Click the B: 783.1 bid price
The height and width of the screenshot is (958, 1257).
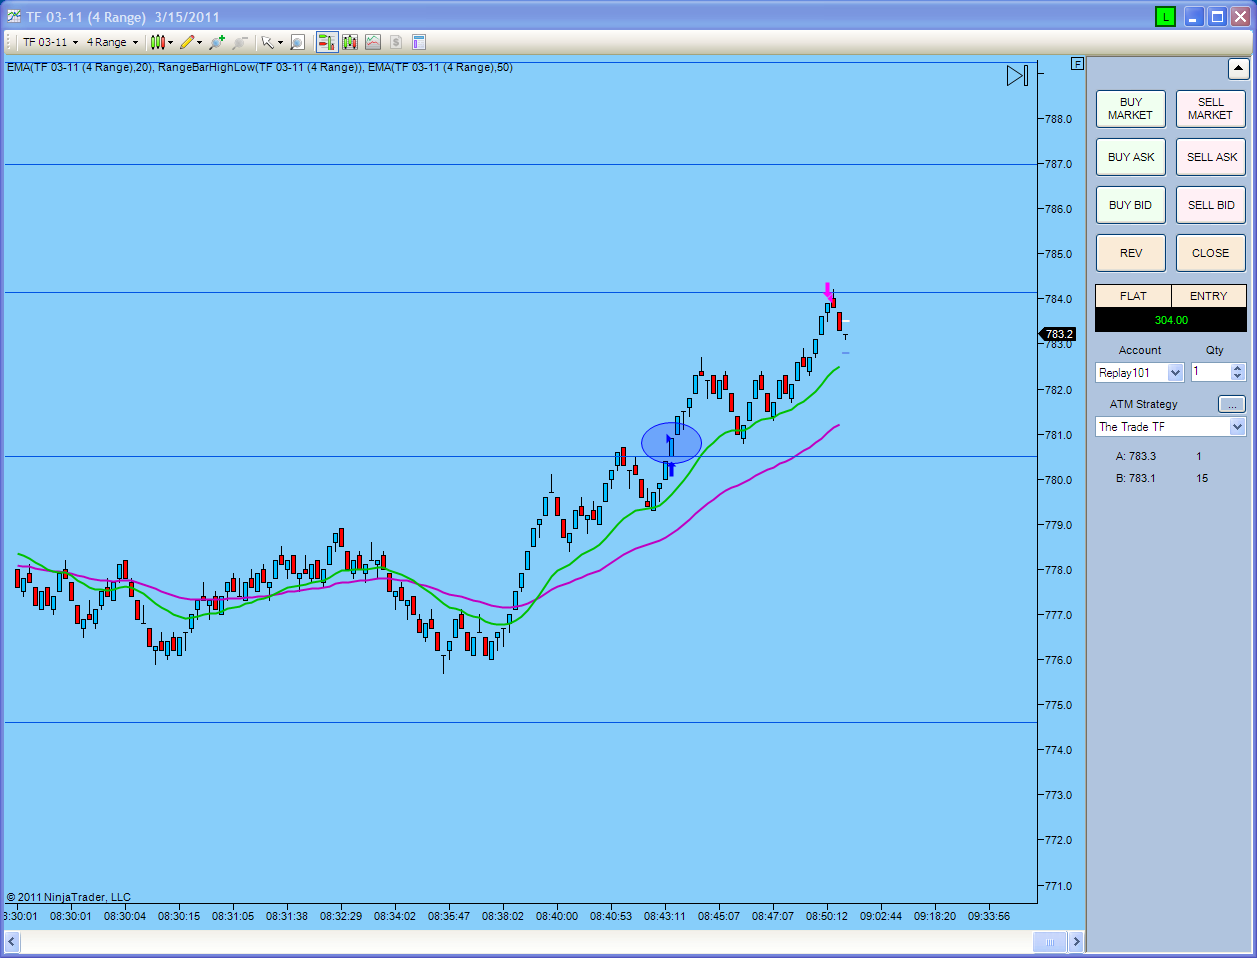(x=1136, y=478)
